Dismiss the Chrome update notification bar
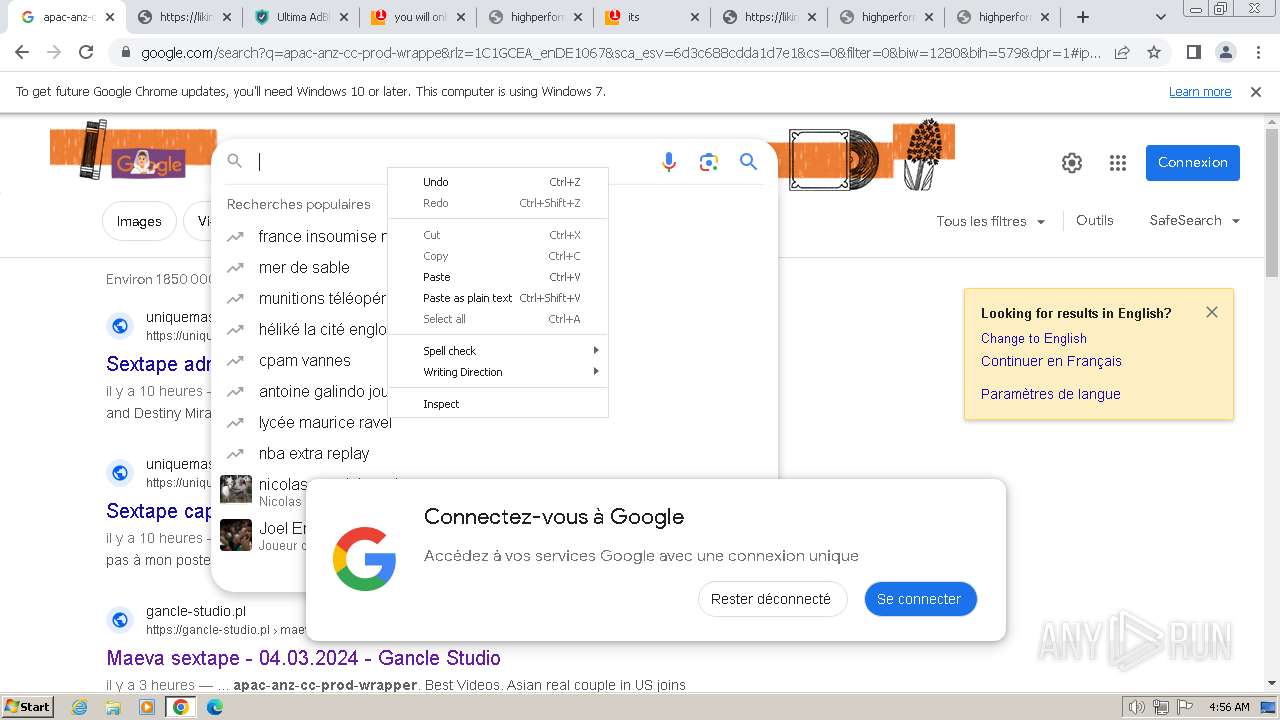This screenshot has width=1280, height=720. coord(1256,92)
